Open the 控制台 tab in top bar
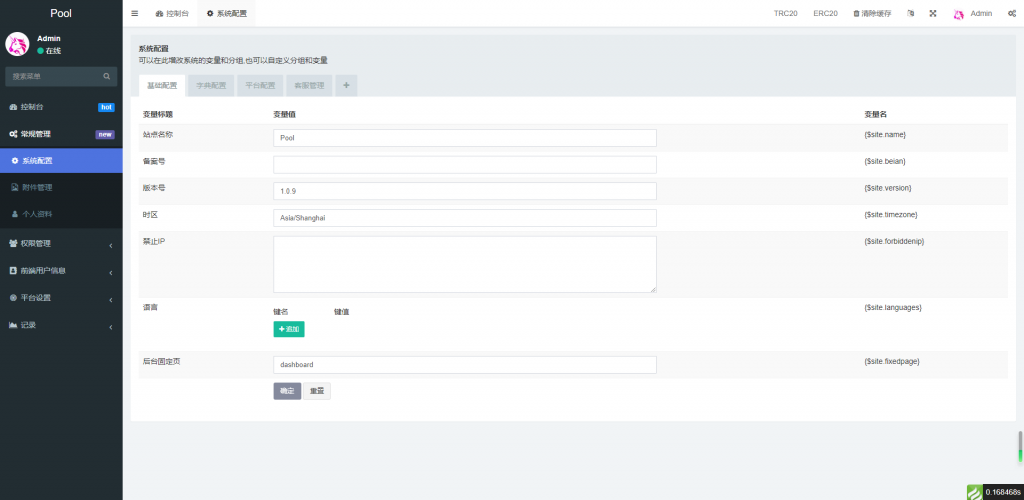Viewport: 1024px width, 500px height. (x=172, y=13)
